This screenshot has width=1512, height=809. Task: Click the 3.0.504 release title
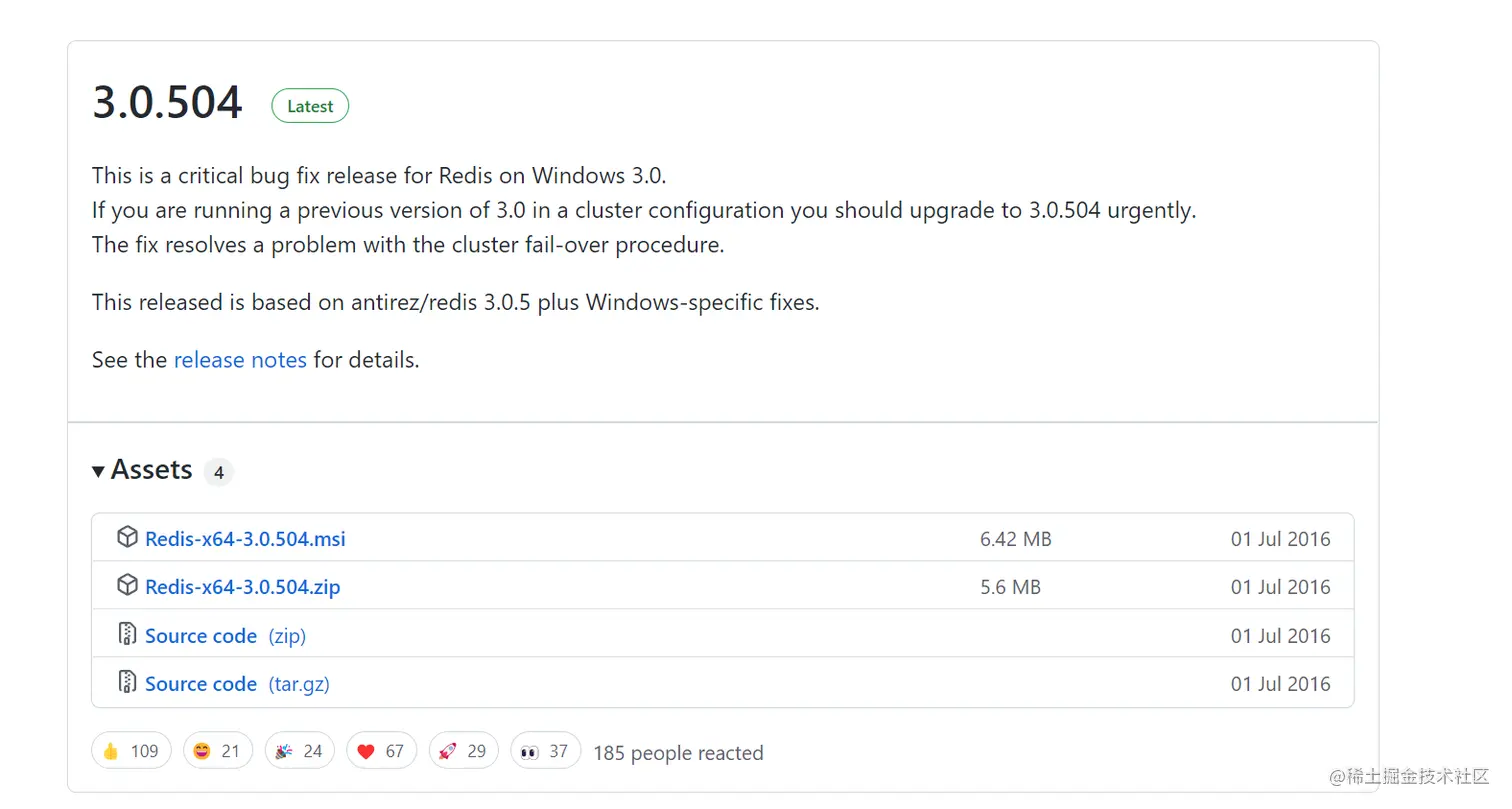167,103
